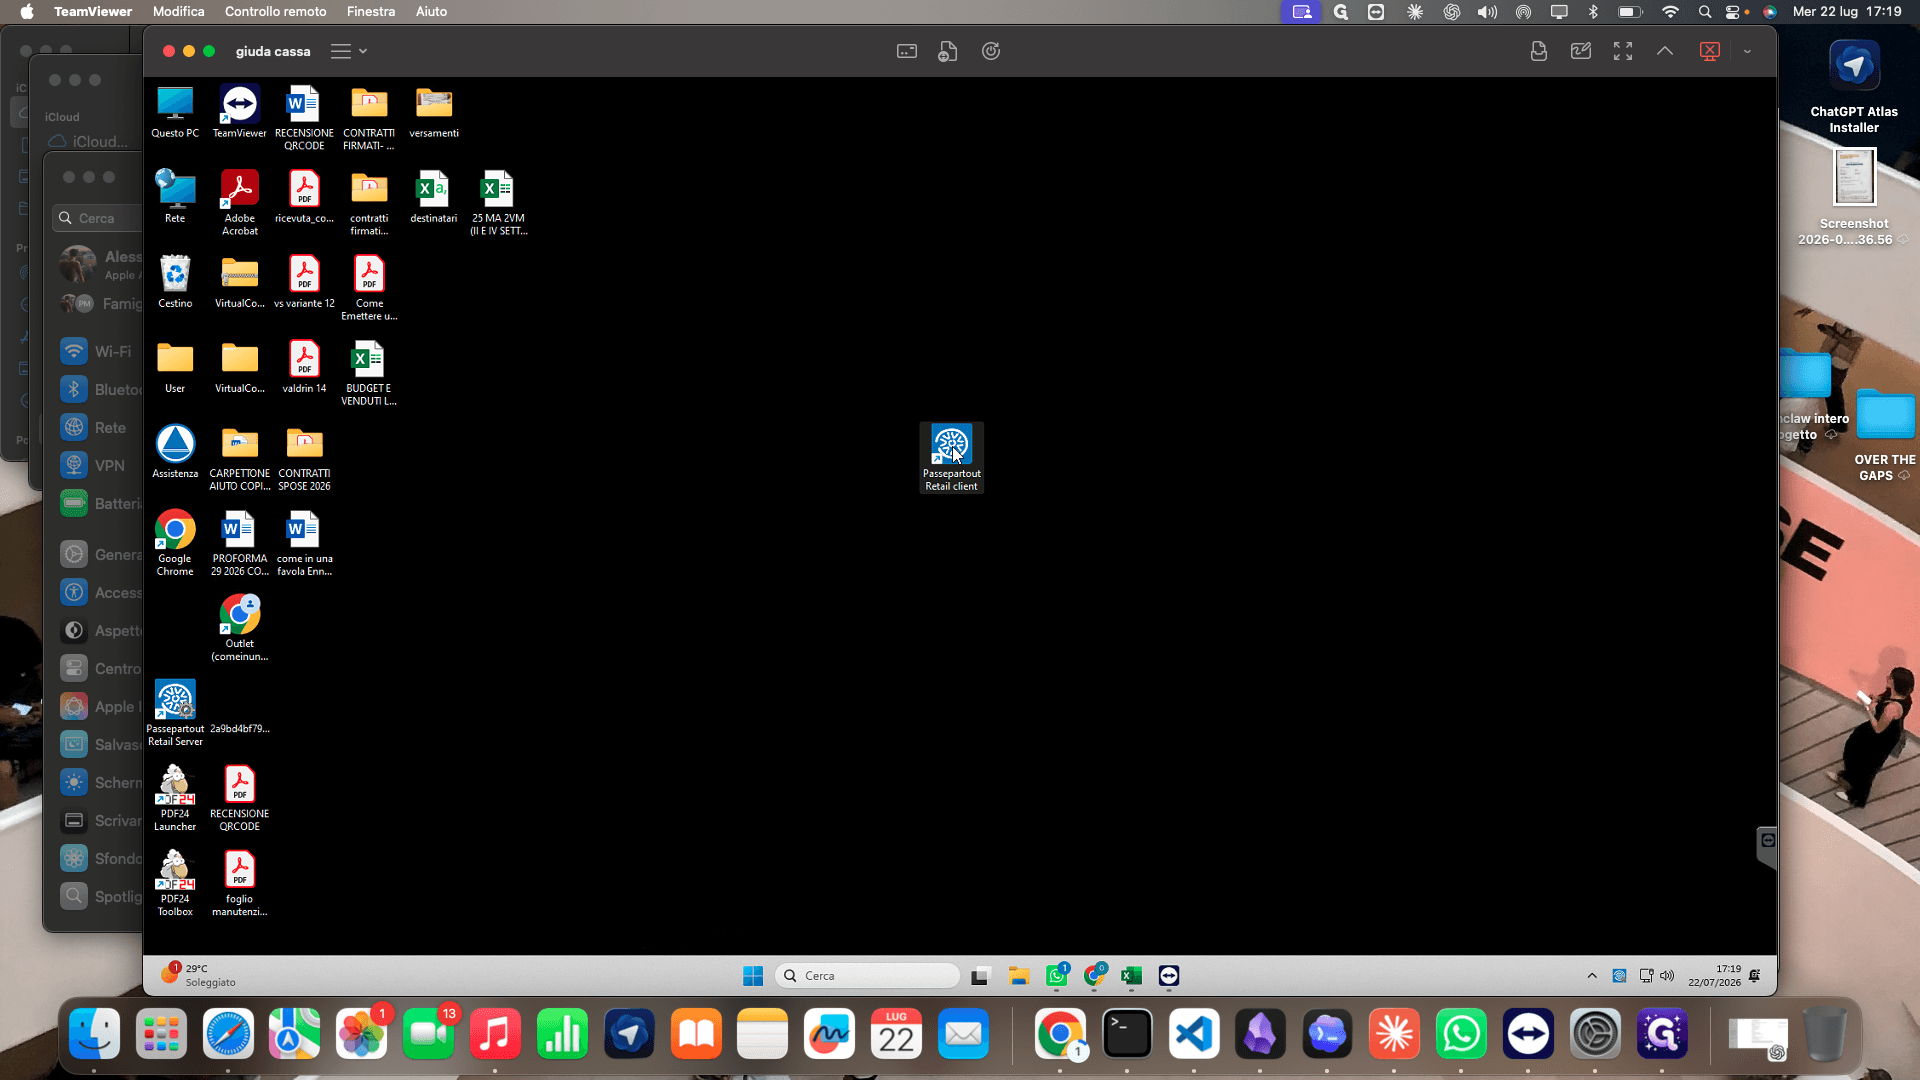The image size is (1920, 1080).
Task: Open CONTRATTI SPOSE 2026 folder
Action: (304, 458)
